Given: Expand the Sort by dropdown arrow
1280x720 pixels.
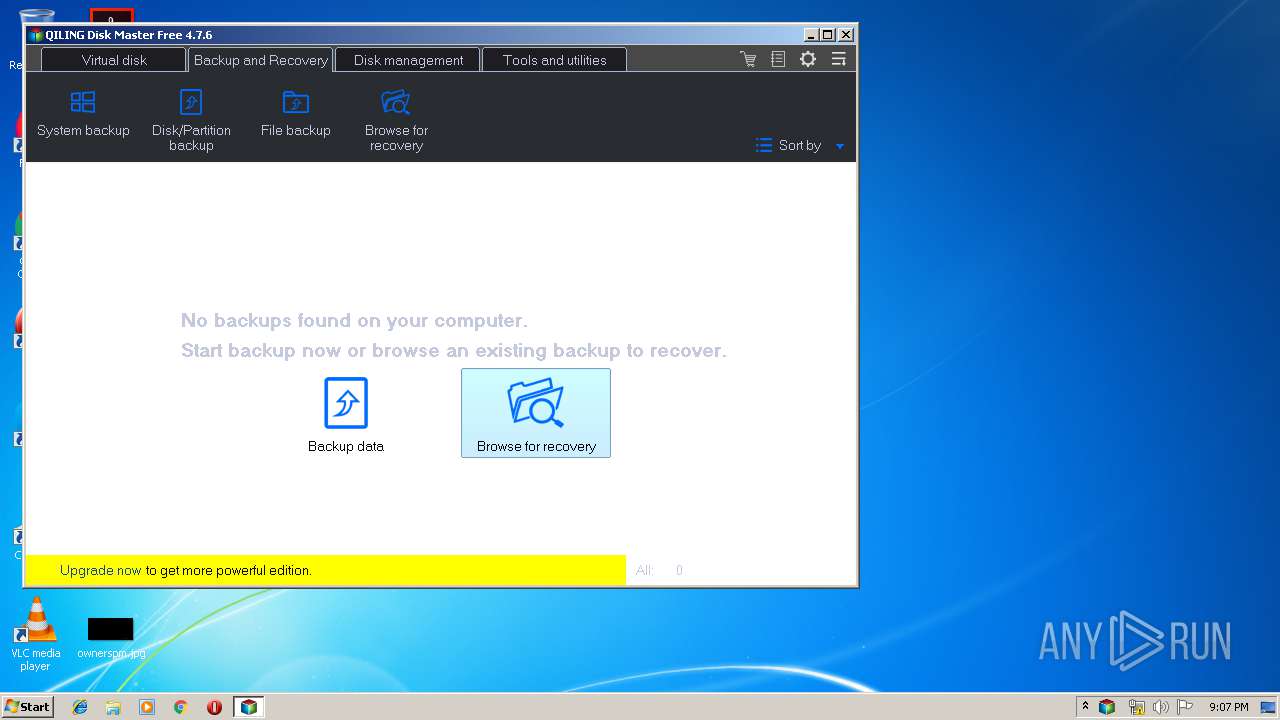Looking at the screenshot, I should (x=840, y=146).
